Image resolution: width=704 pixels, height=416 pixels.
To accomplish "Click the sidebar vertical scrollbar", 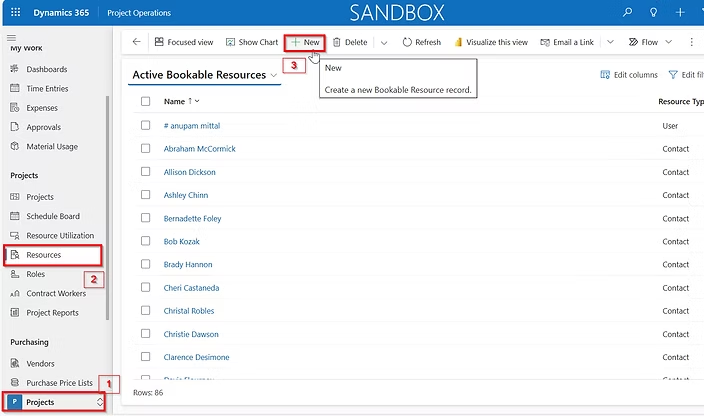I will 107,207.
